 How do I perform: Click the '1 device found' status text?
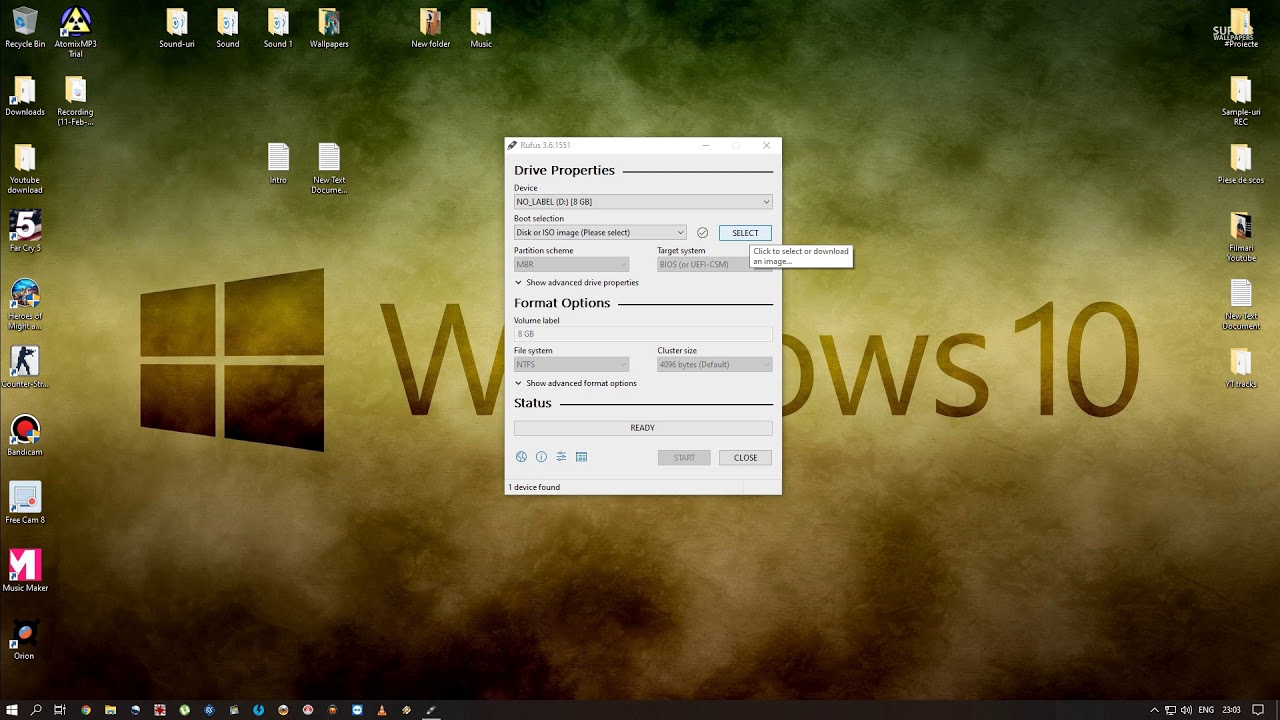coord(534,487)
